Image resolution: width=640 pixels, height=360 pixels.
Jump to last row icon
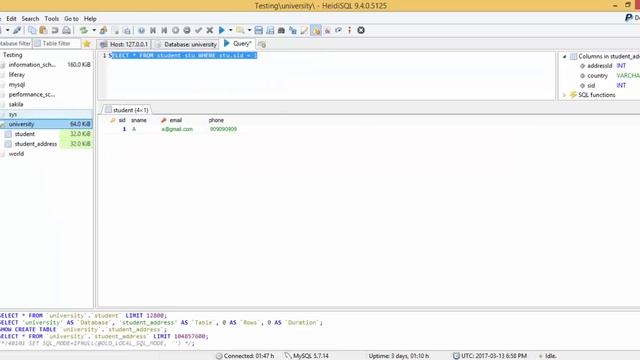point(164,30)
